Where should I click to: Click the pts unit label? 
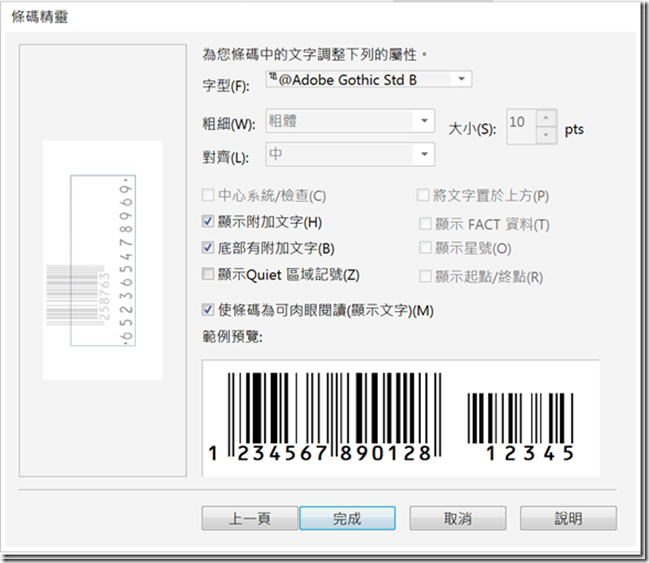(574, 130)
